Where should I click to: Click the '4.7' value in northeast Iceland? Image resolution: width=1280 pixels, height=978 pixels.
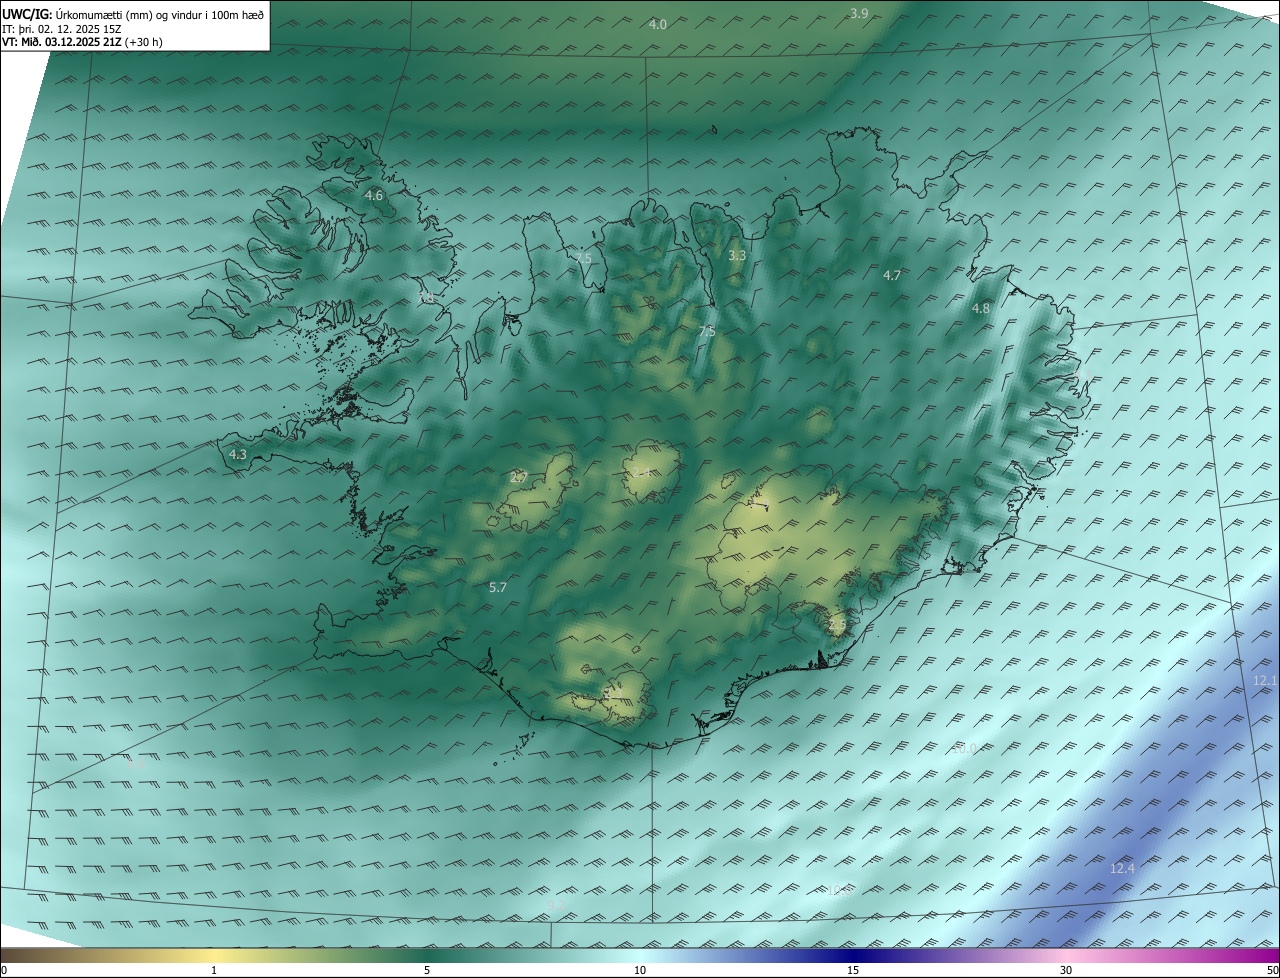(892, 275)
